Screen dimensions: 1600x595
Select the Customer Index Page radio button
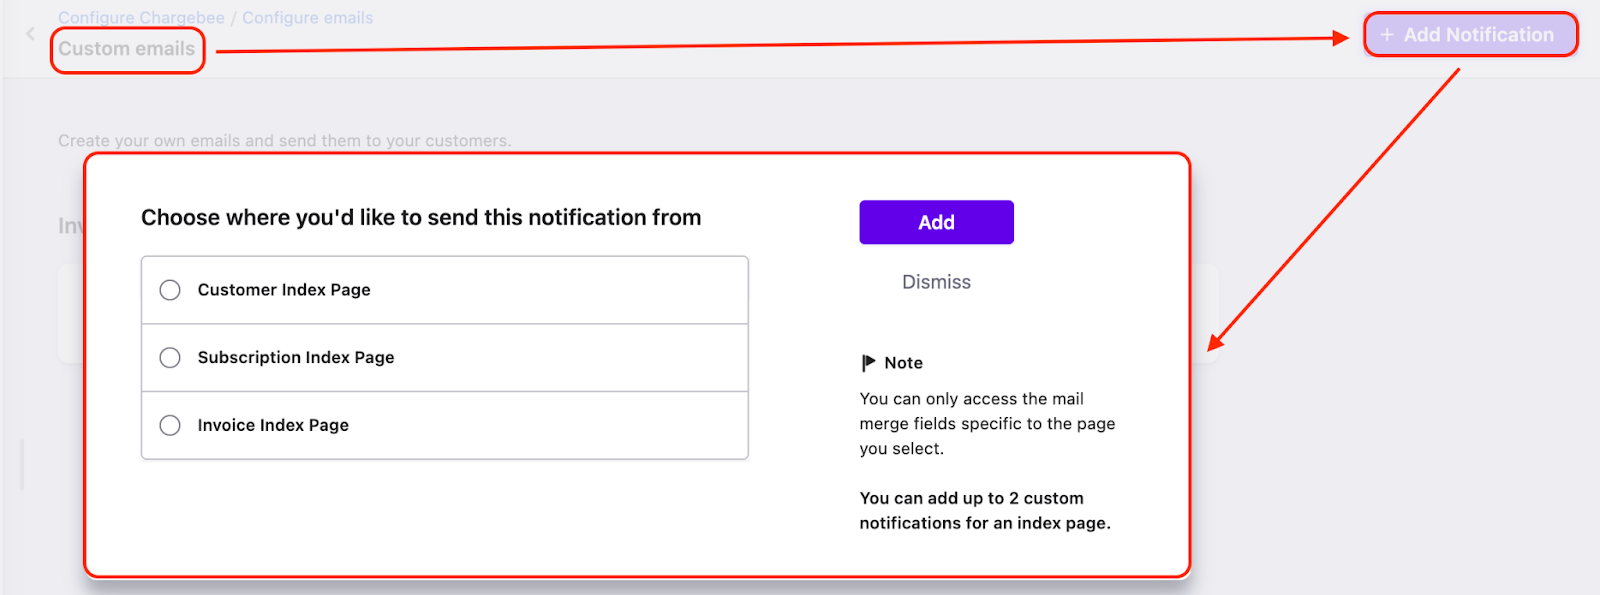170,290
